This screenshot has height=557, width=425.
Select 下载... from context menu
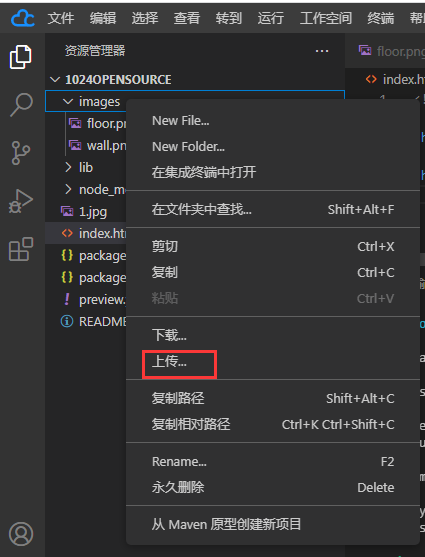pyautogui.click(x=273, y=335)
